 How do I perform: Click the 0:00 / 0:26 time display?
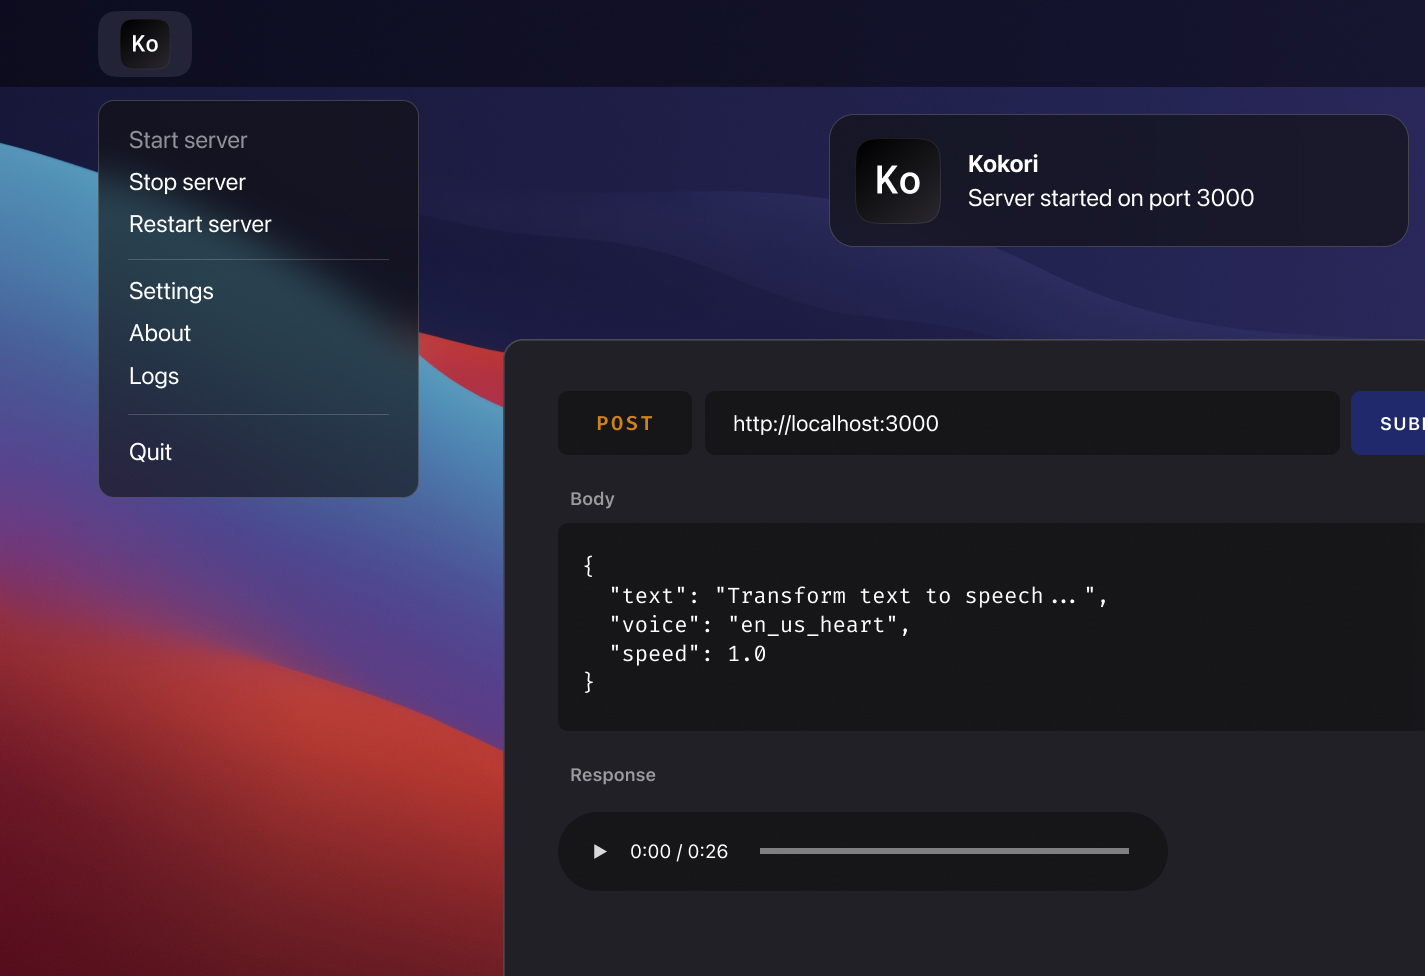(679, 851)
